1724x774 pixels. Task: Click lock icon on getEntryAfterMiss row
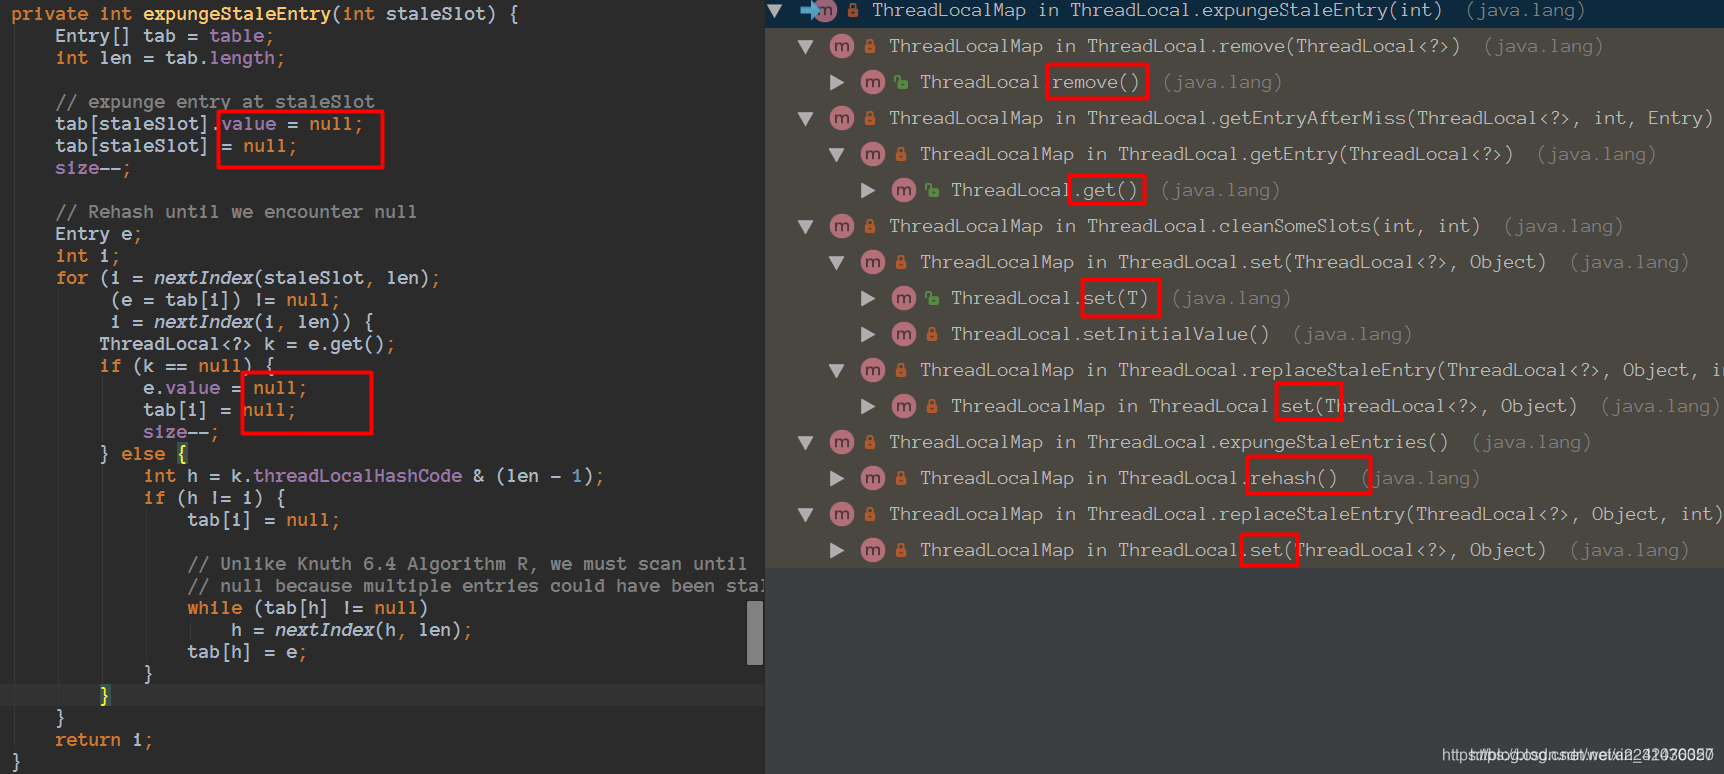pyautogui.click(x=870, y=118)
